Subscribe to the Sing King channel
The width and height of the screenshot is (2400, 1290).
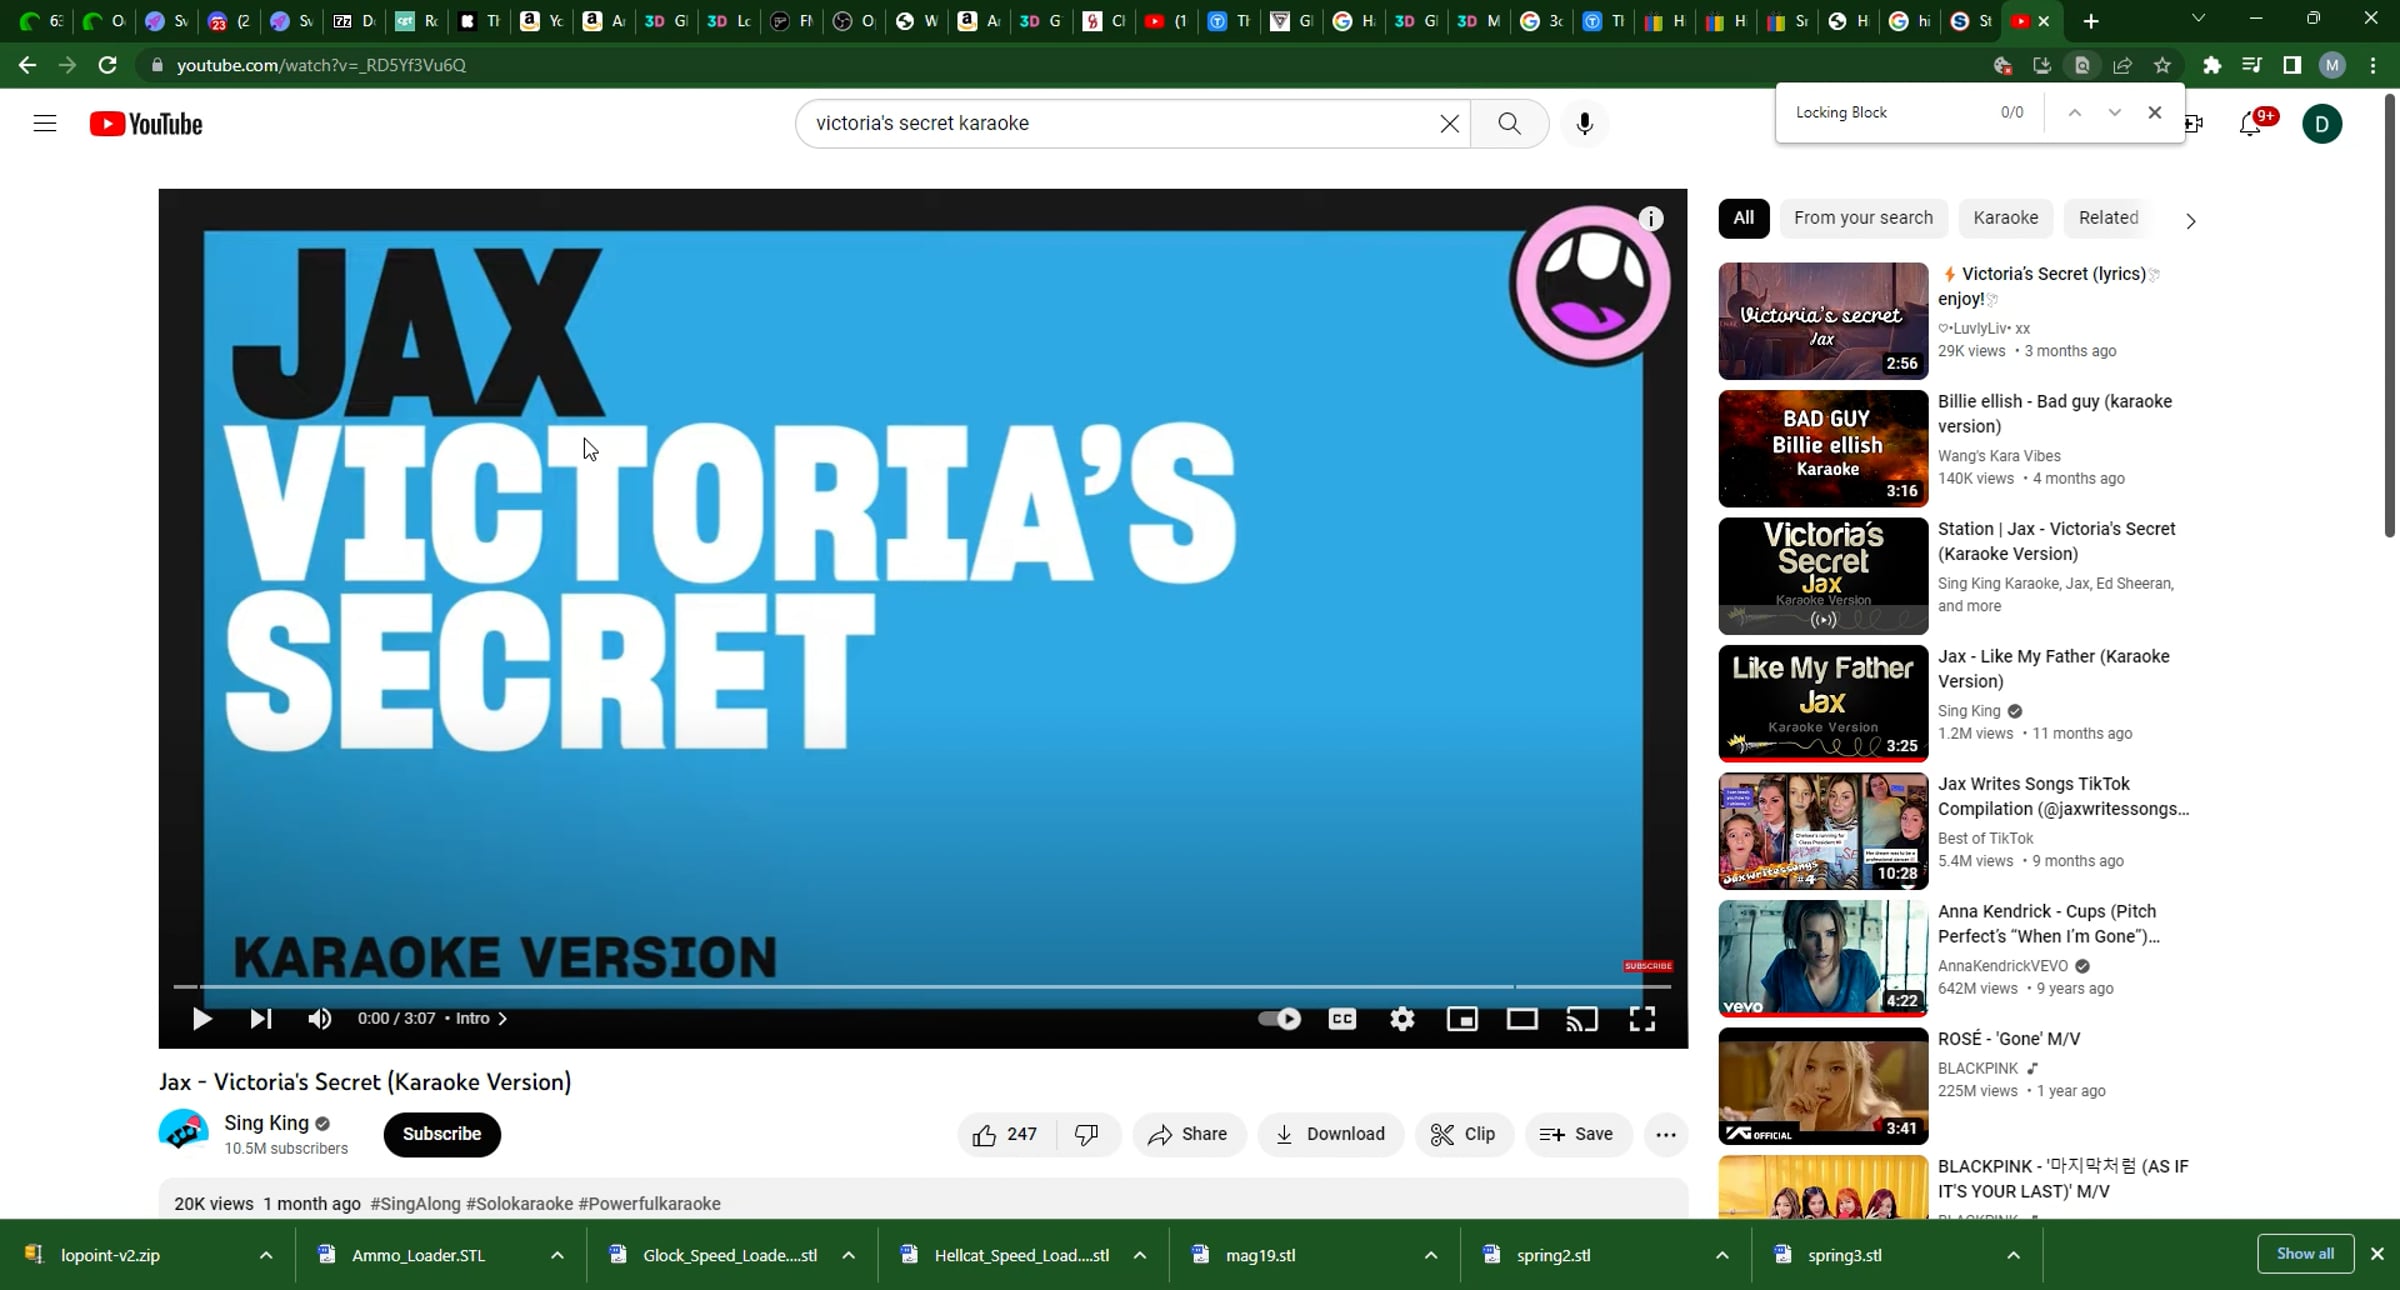pyautogui.click(x=442, y=1134)
